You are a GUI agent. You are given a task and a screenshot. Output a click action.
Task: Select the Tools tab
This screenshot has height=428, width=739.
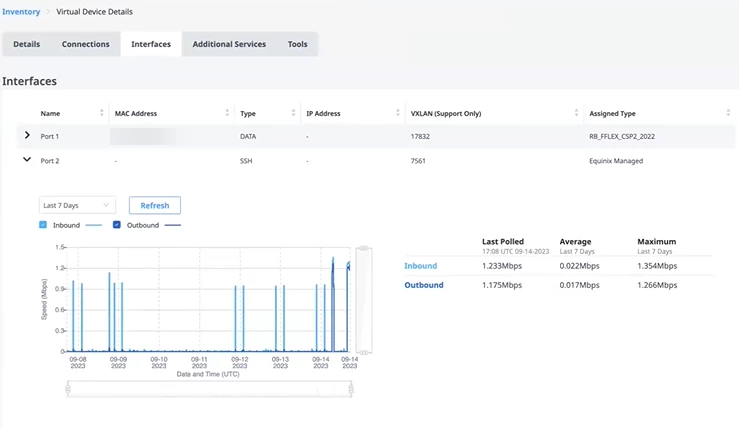click(x=297, y=44)
